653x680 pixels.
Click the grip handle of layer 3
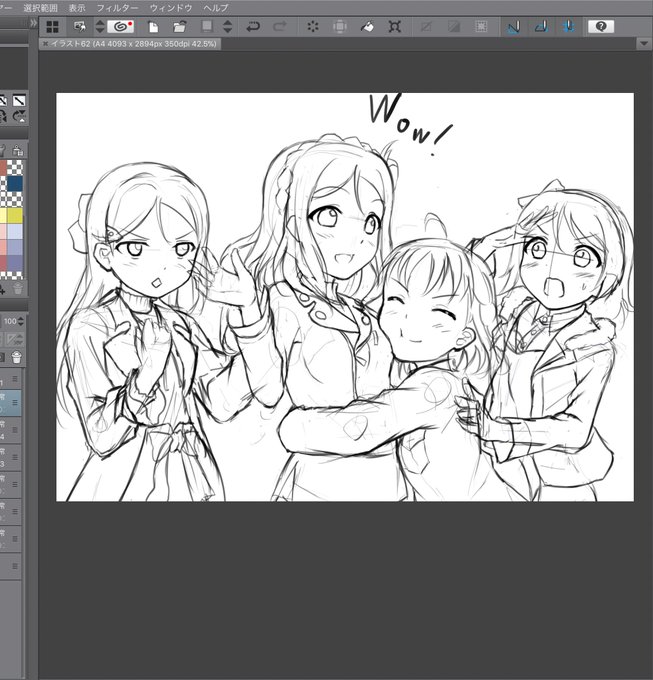pyautogui.click(x=15, y=457)
